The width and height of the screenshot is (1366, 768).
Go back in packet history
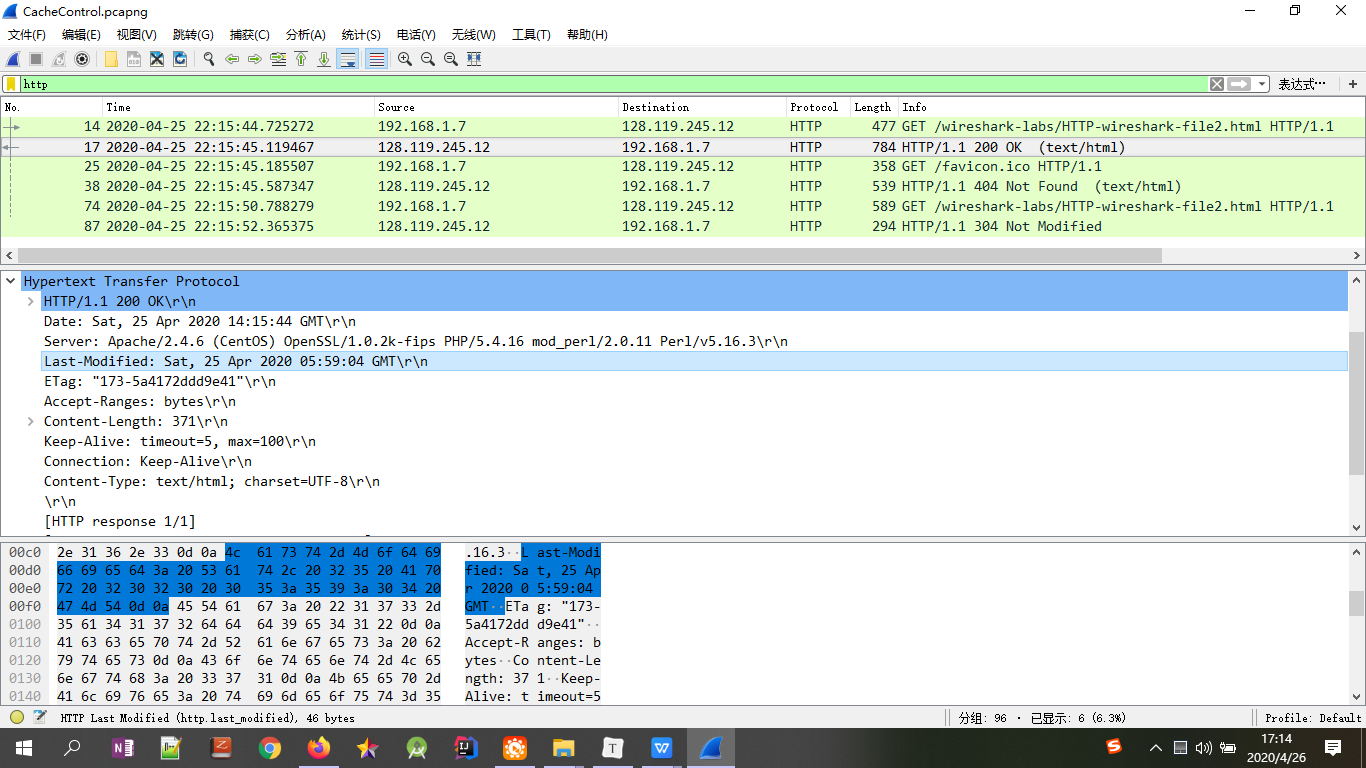point(232,59)
